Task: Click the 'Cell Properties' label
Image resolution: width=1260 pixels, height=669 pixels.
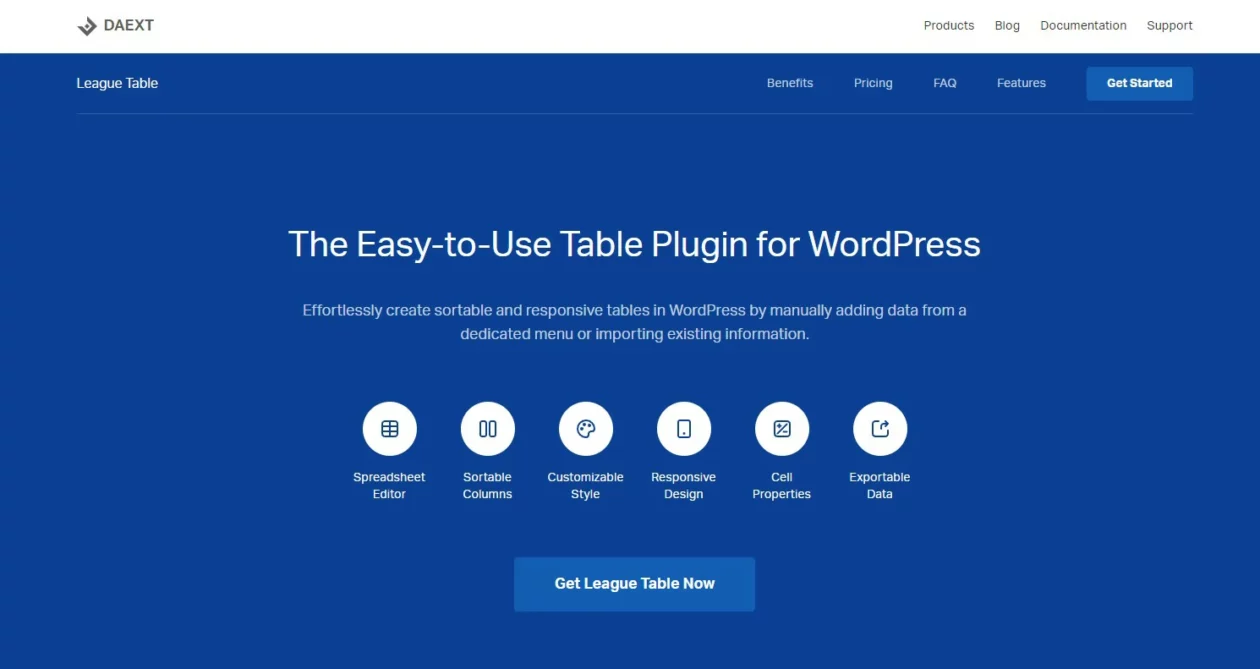Action: 782,486
